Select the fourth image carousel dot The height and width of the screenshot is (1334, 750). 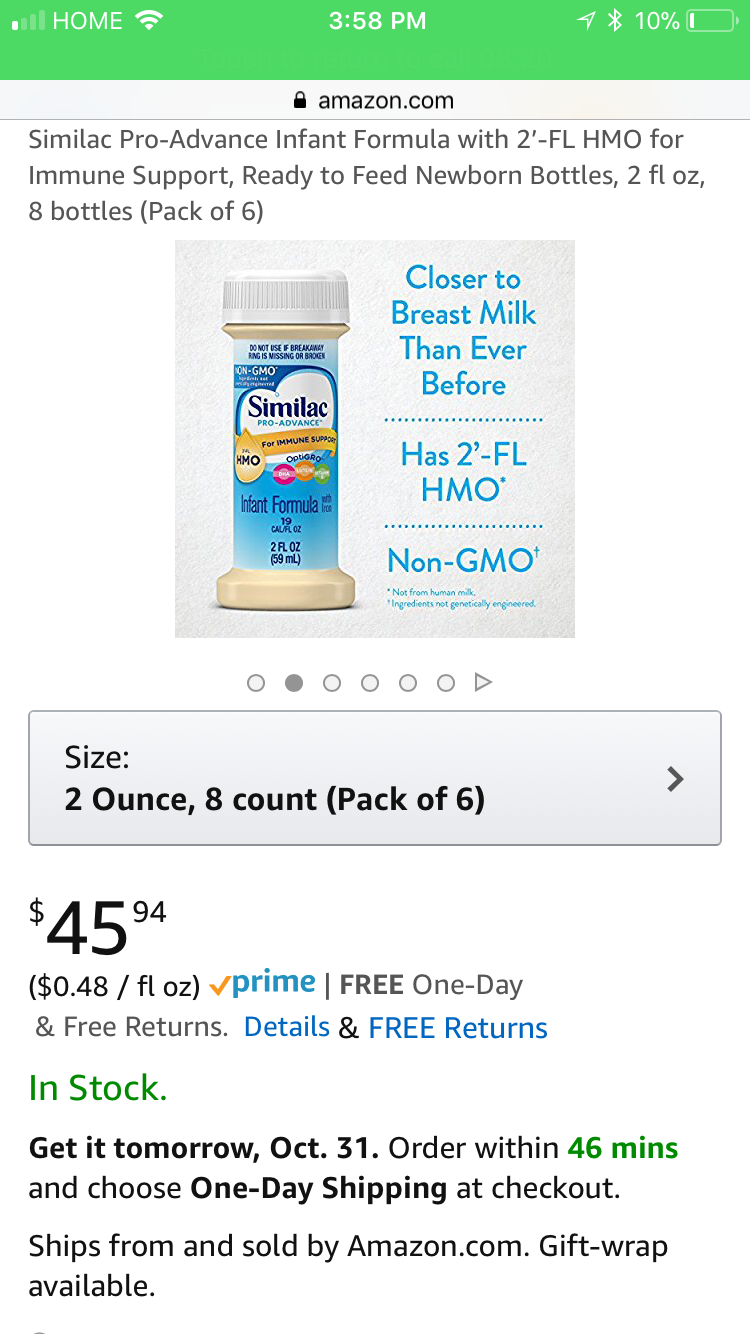tap(370, 683)
